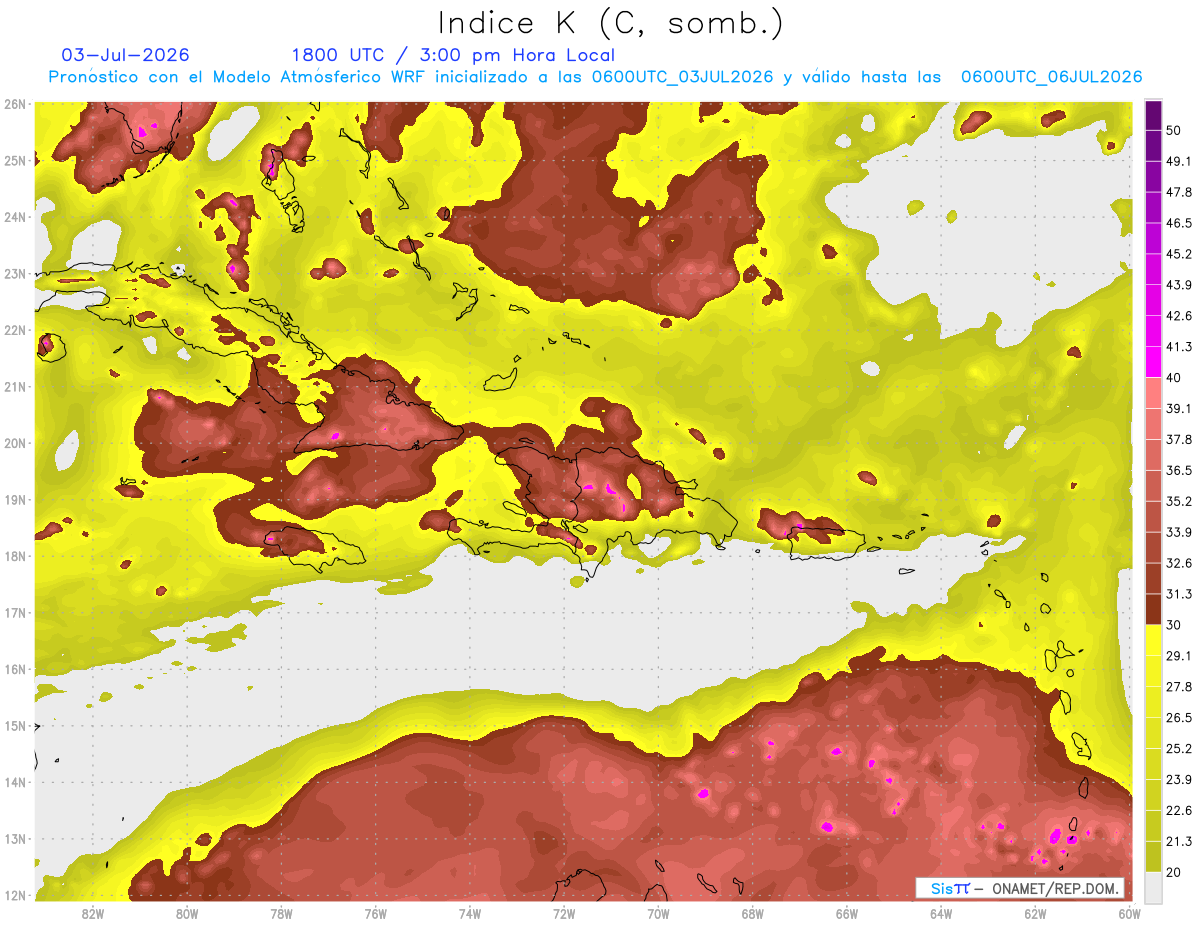Click the legend value '49.1'
The width and height of the screenshot is (1200, 927).
point(1178,161)
